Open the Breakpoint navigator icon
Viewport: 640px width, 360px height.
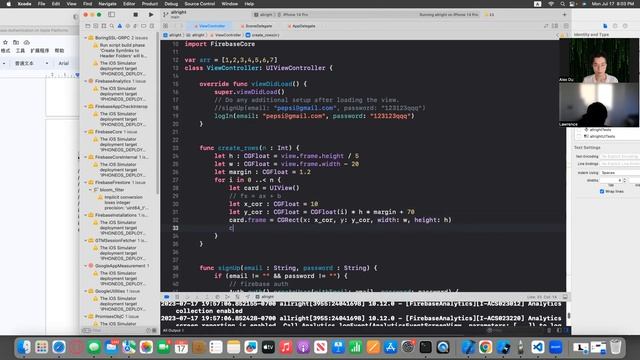pyautogui.click(x=143, y=26)
